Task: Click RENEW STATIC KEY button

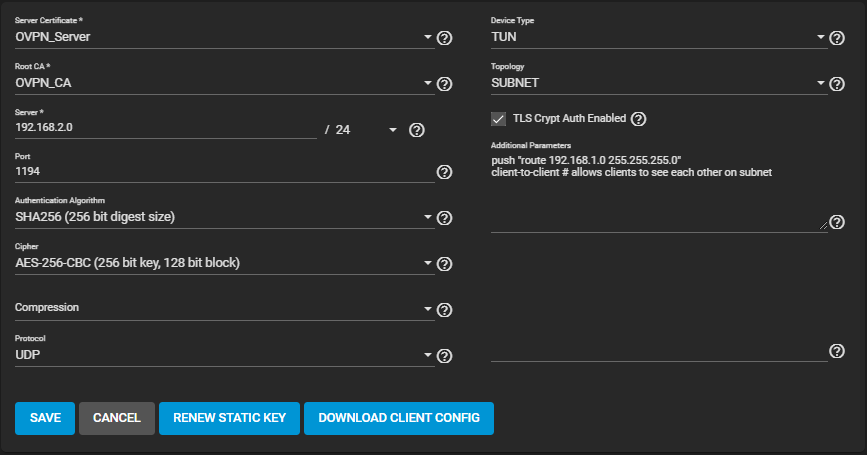Action: tap(229, 418)
